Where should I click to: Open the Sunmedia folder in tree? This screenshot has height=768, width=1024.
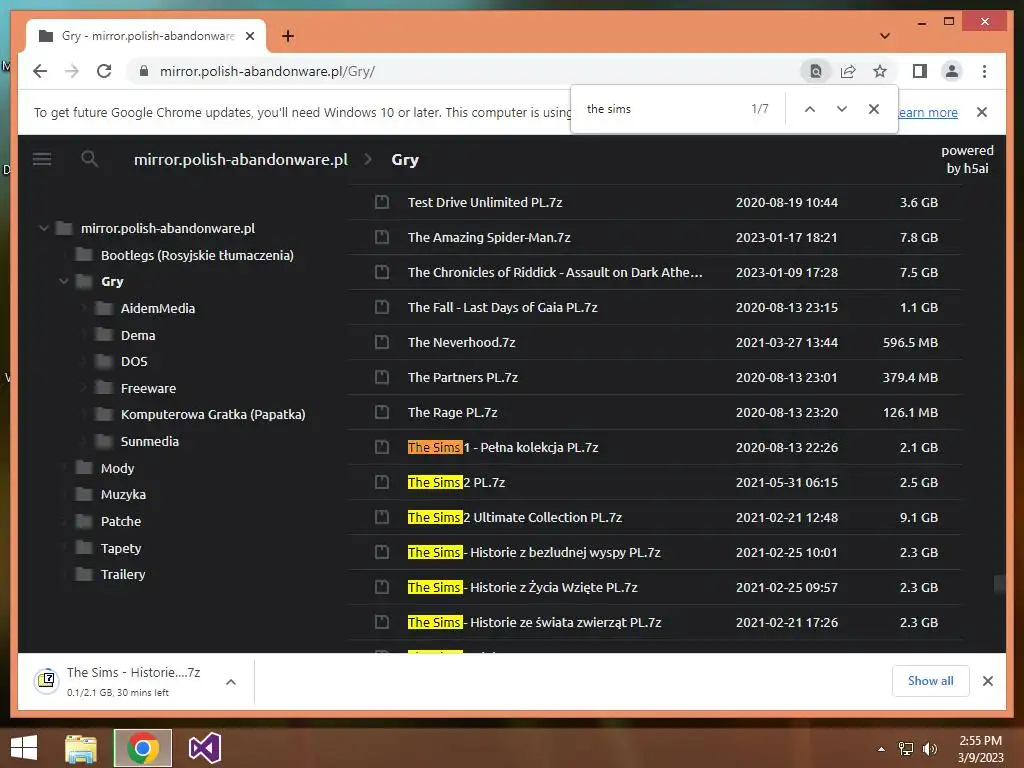click(x=150, y=441)
